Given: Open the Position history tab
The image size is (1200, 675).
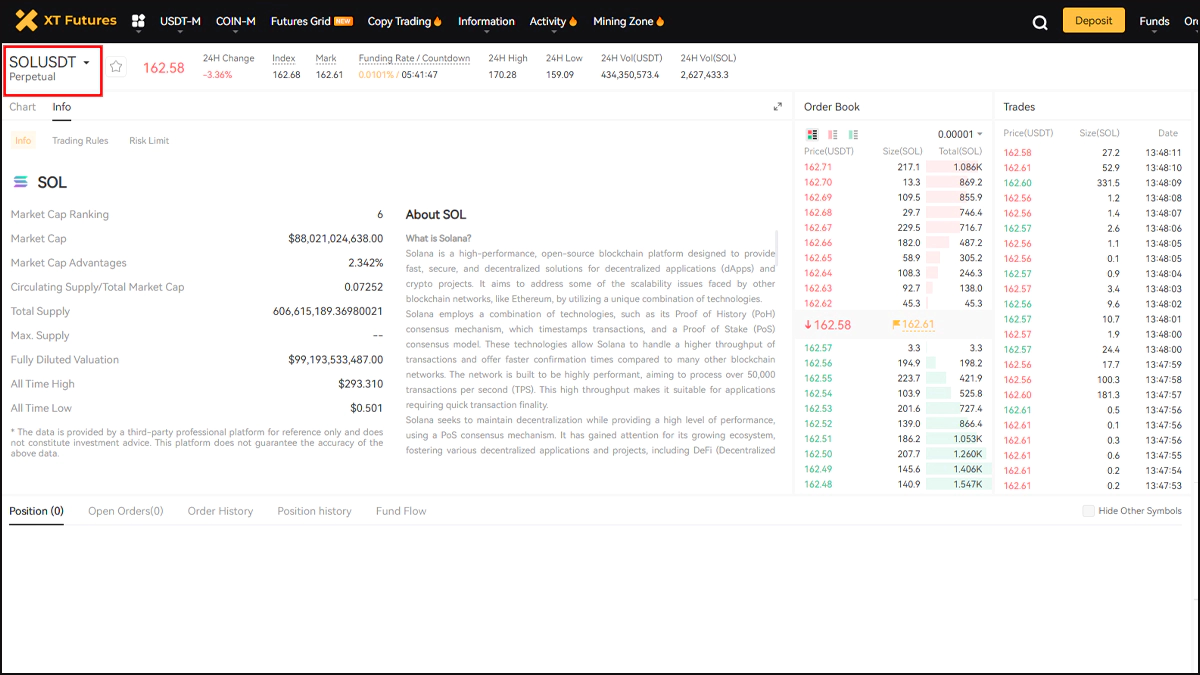Looking at the screenshot, I should pos(314,511).
